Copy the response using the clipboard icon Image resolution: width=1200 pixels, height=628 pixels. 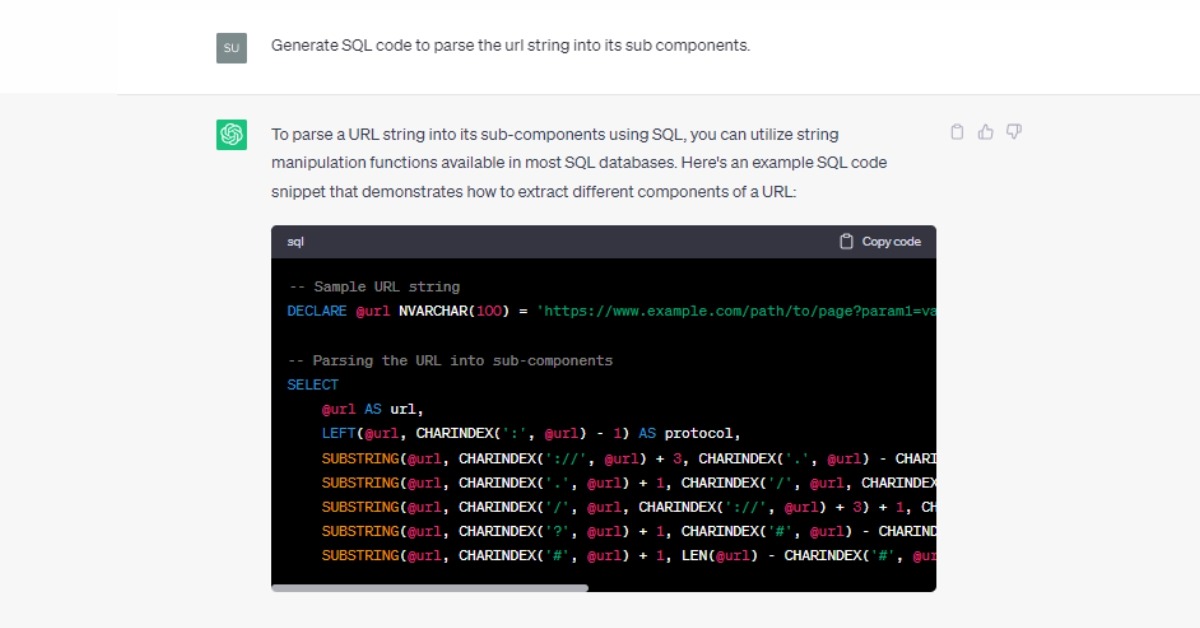point(957,132)
